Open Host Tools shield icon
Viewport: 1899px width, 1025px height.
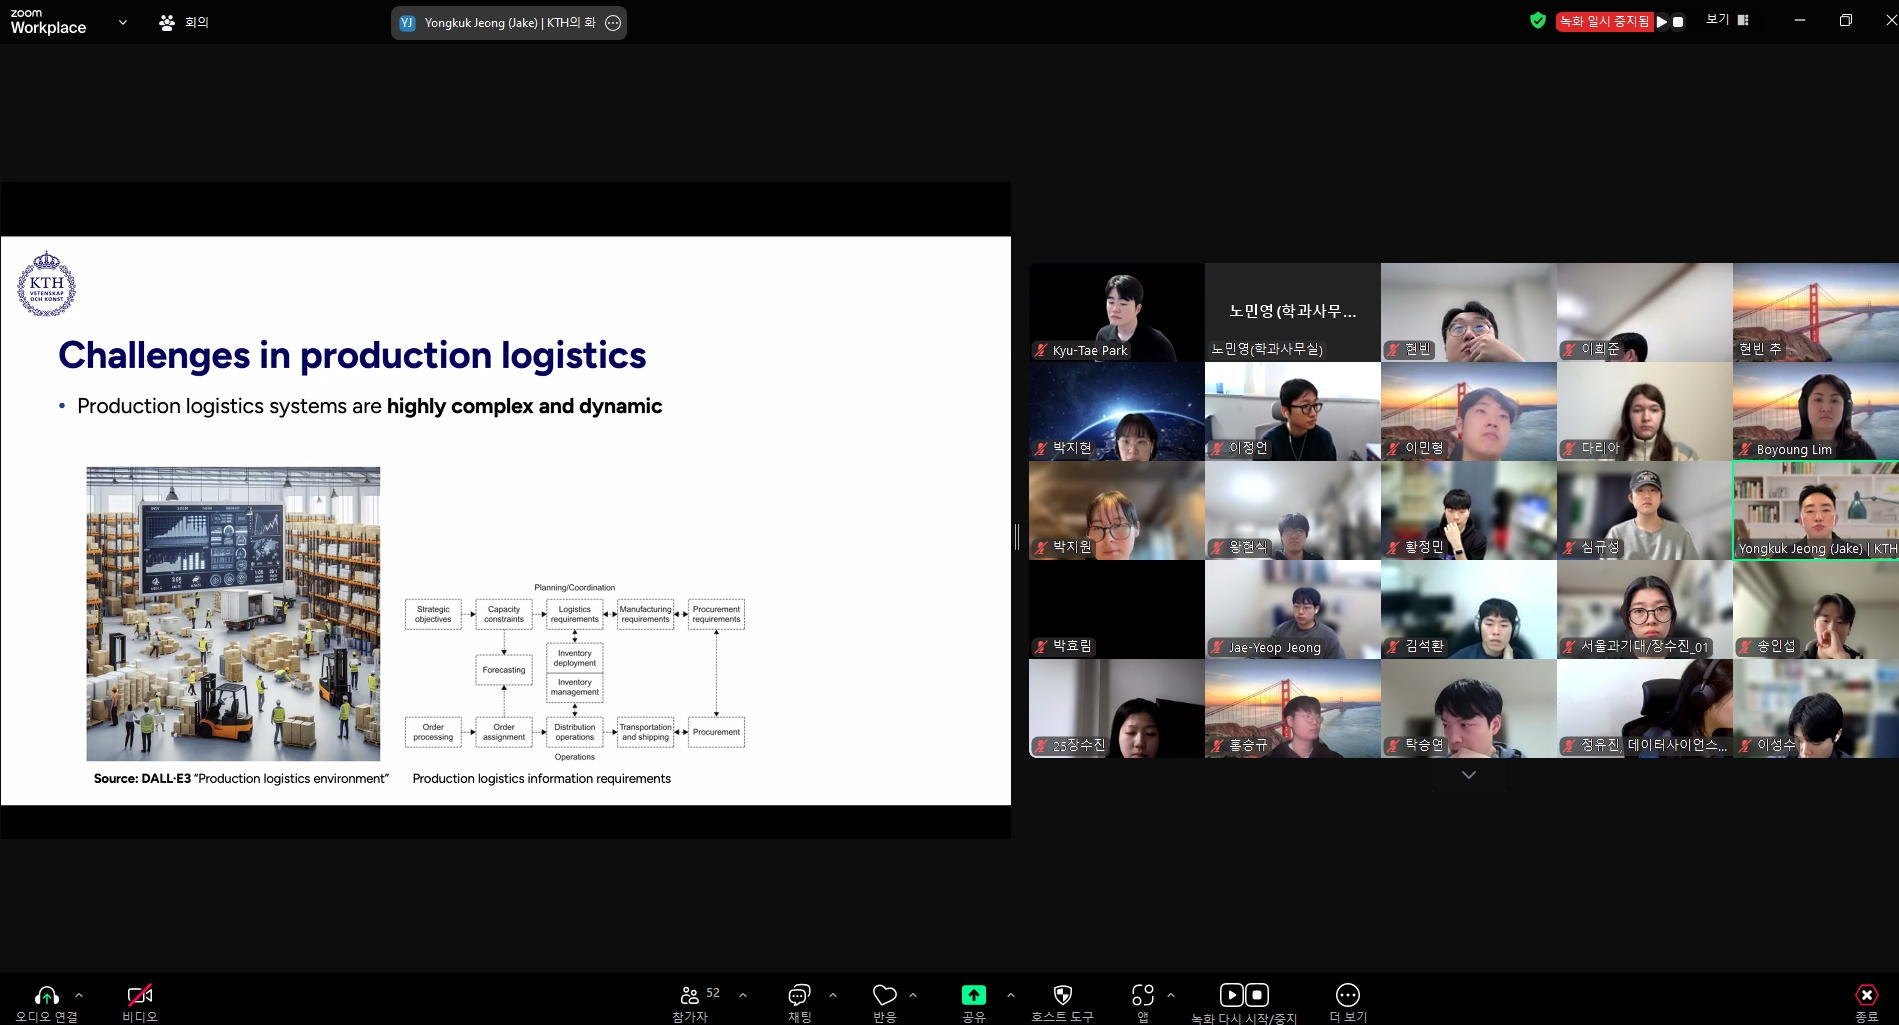[x=1062, y=995]
